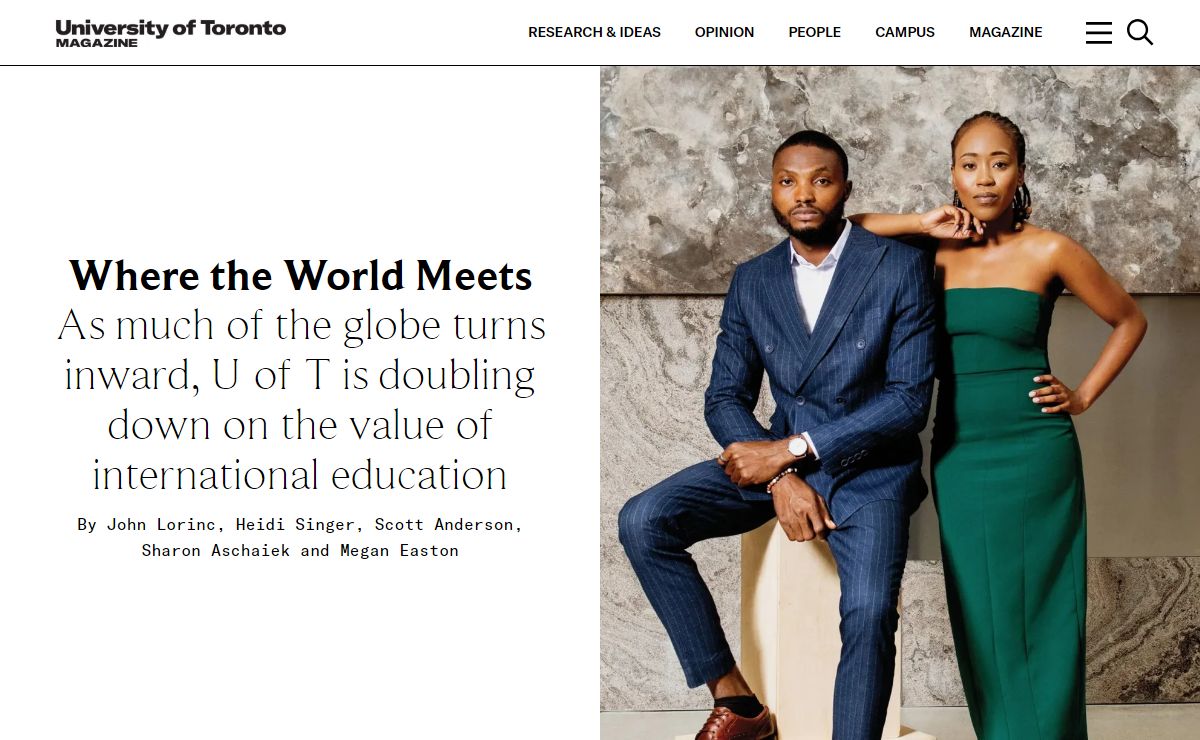Open the Campus menu item
The image size is (1200, 740).
905,32
